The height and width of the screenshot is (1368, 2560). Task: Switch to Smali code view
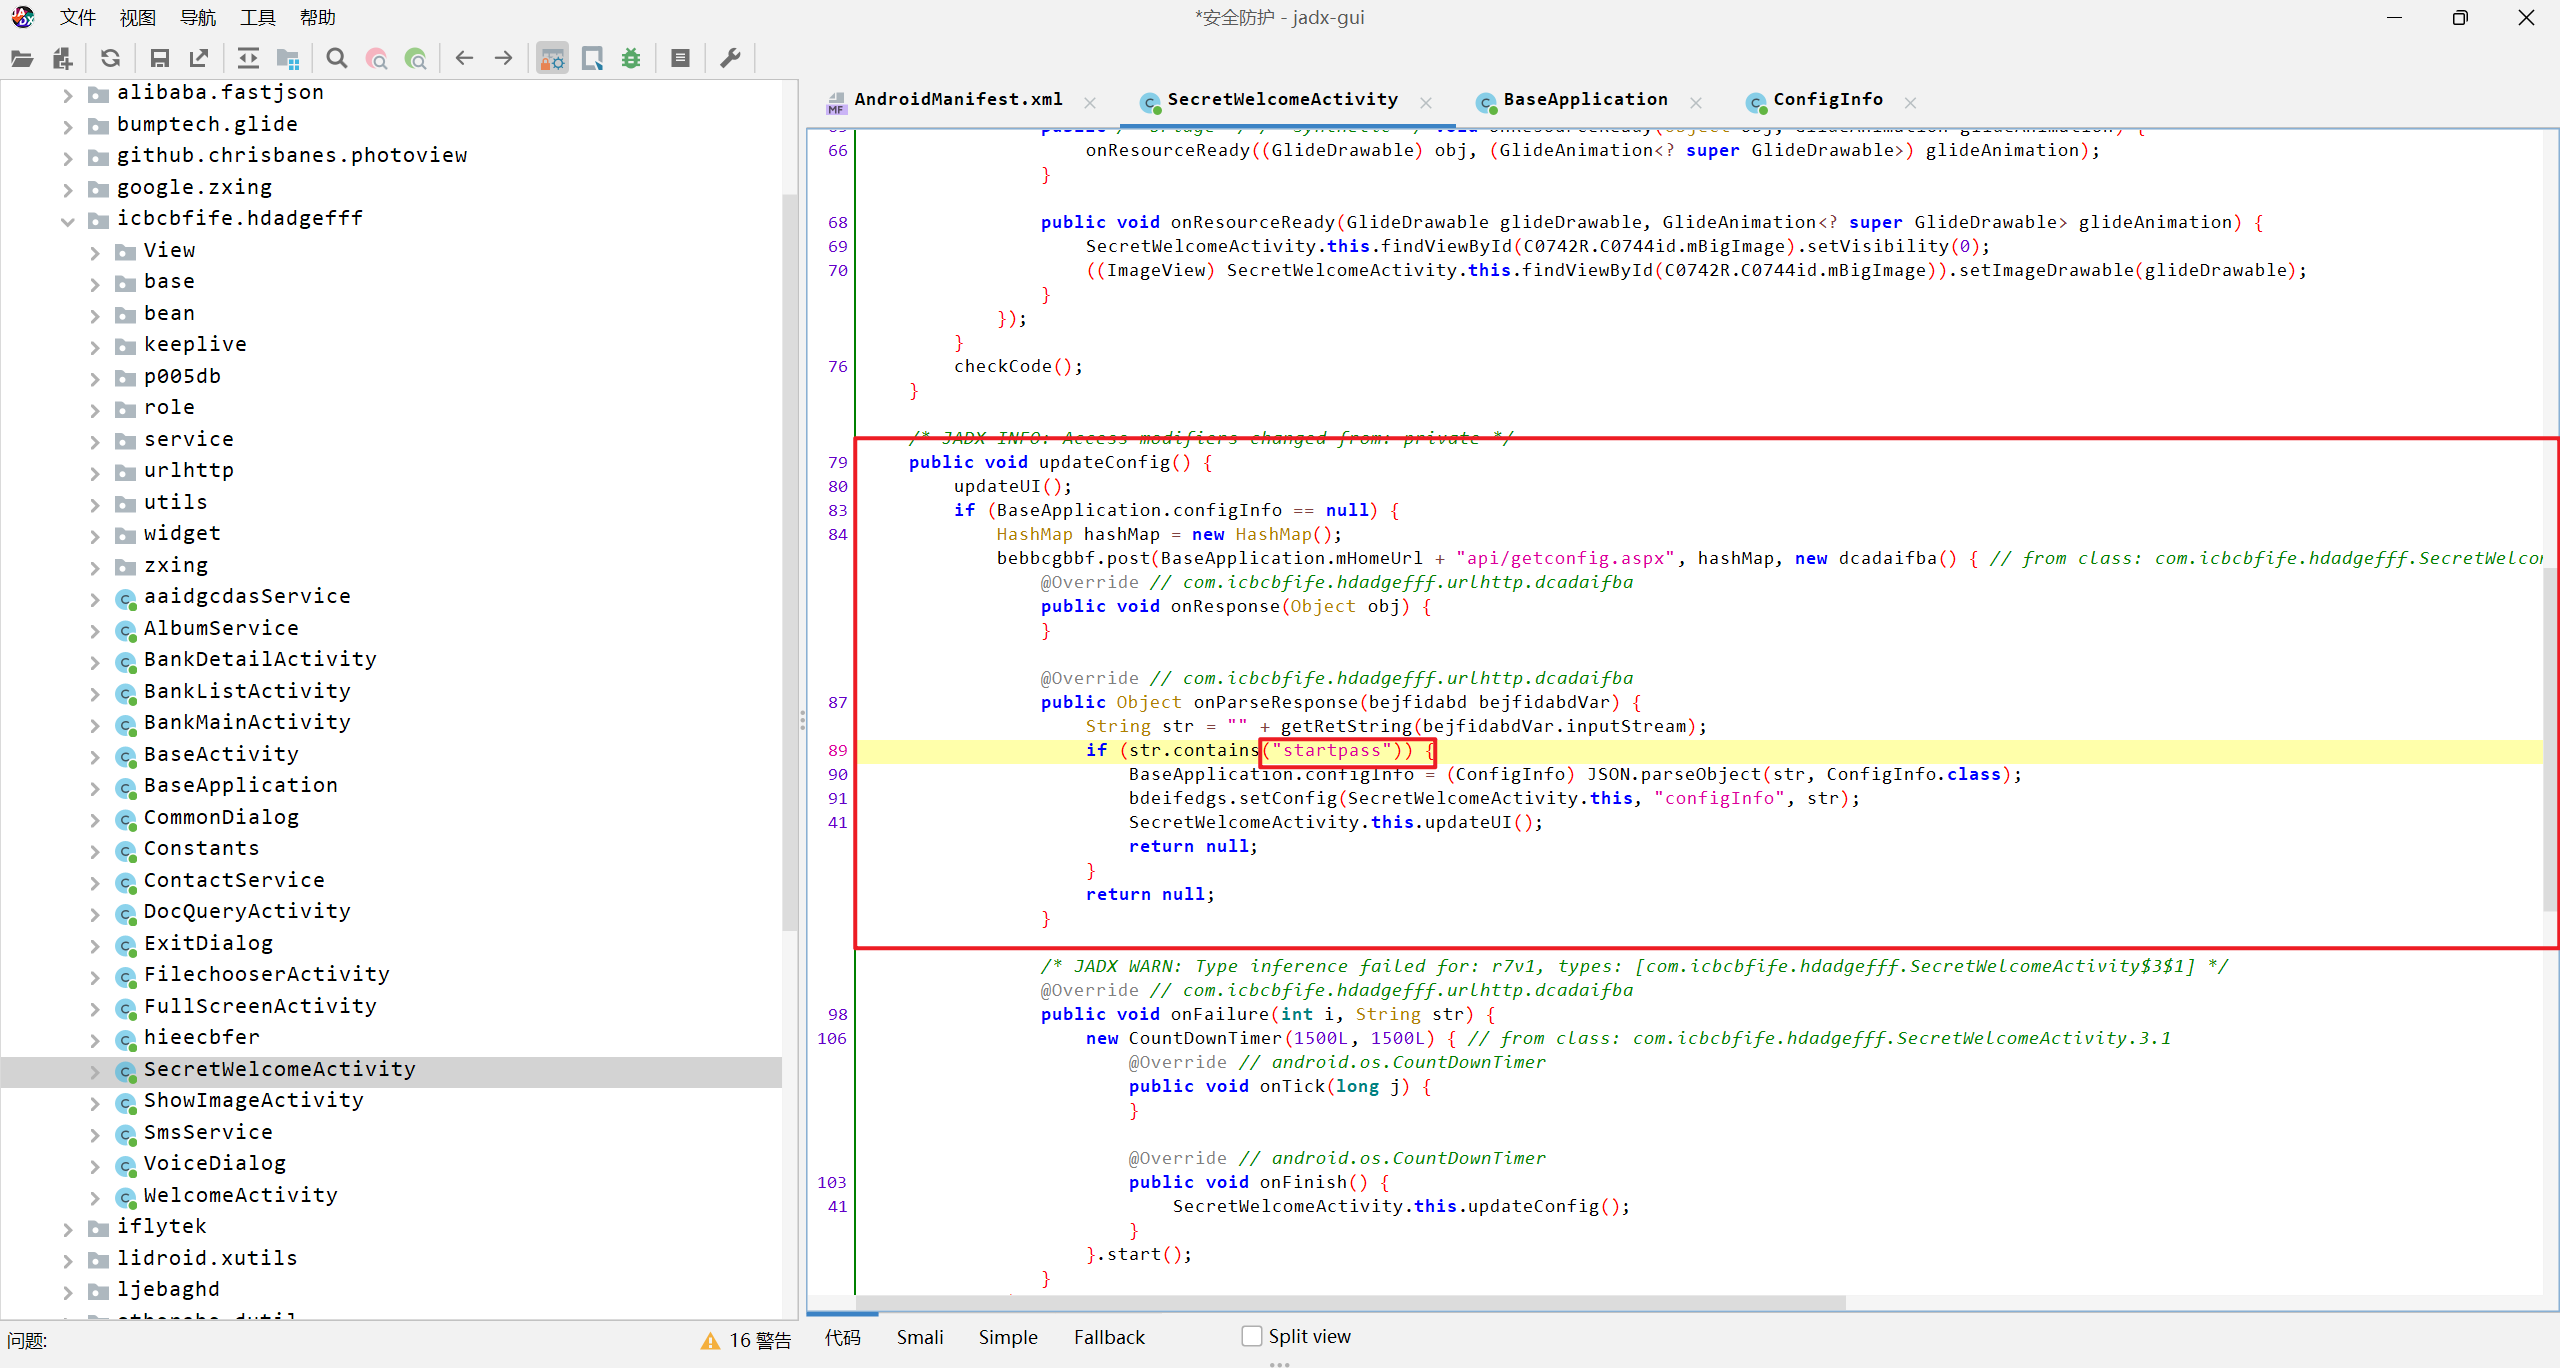pos(919,1337)
